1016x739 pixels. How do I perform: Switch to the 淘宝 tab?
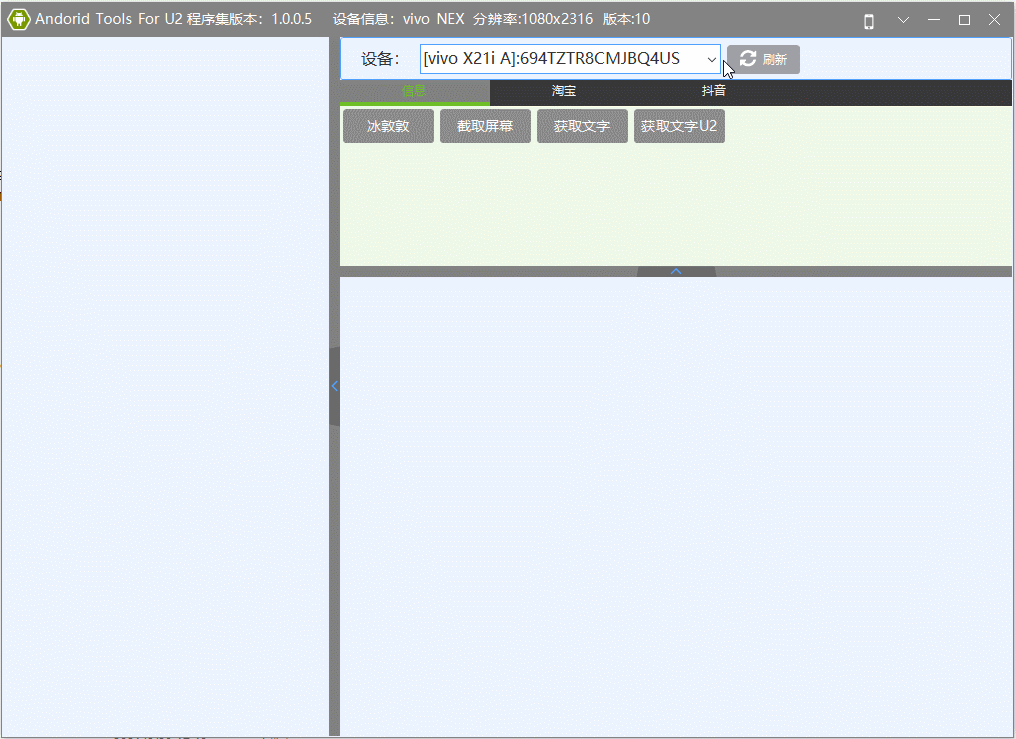tap(564, 91)
